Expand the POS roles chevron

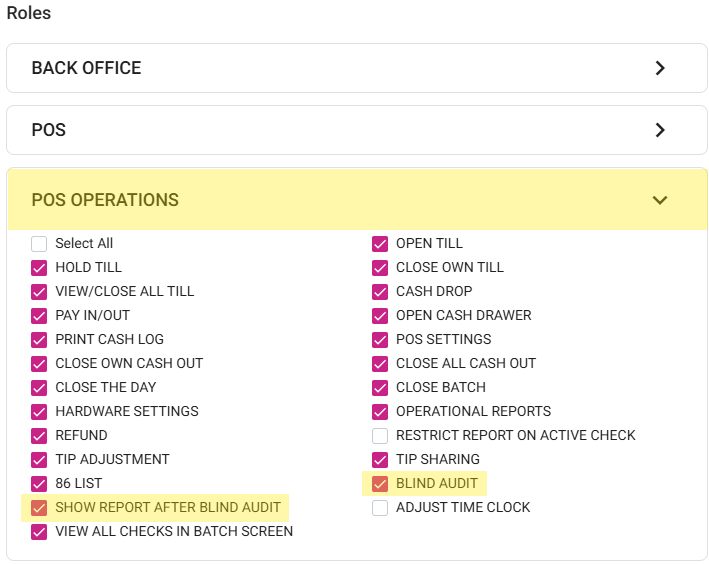pyautogui.click(x=659, y=130)
